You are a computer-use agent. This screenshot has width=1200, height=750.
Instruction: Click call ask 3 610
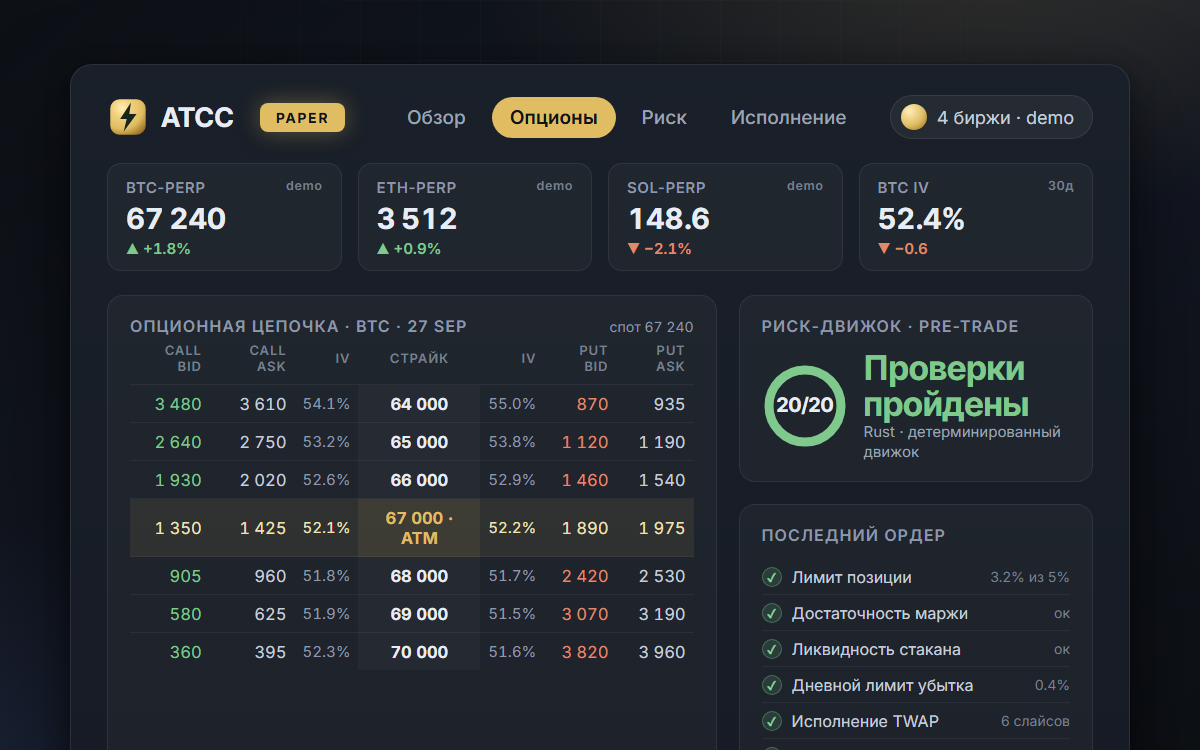click(x=263, y=404)
